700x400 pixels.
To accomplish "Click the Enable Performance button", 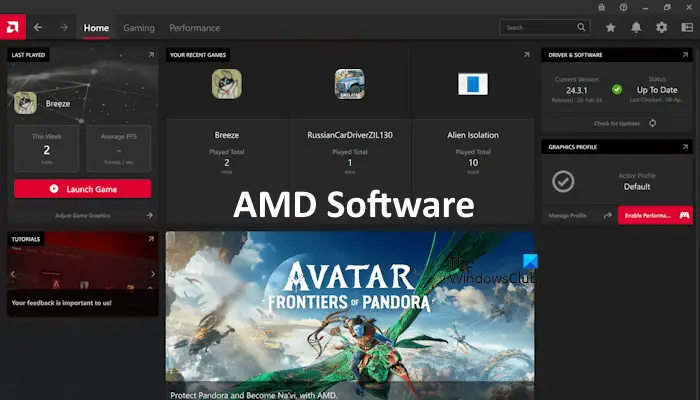I will (655, 216).
